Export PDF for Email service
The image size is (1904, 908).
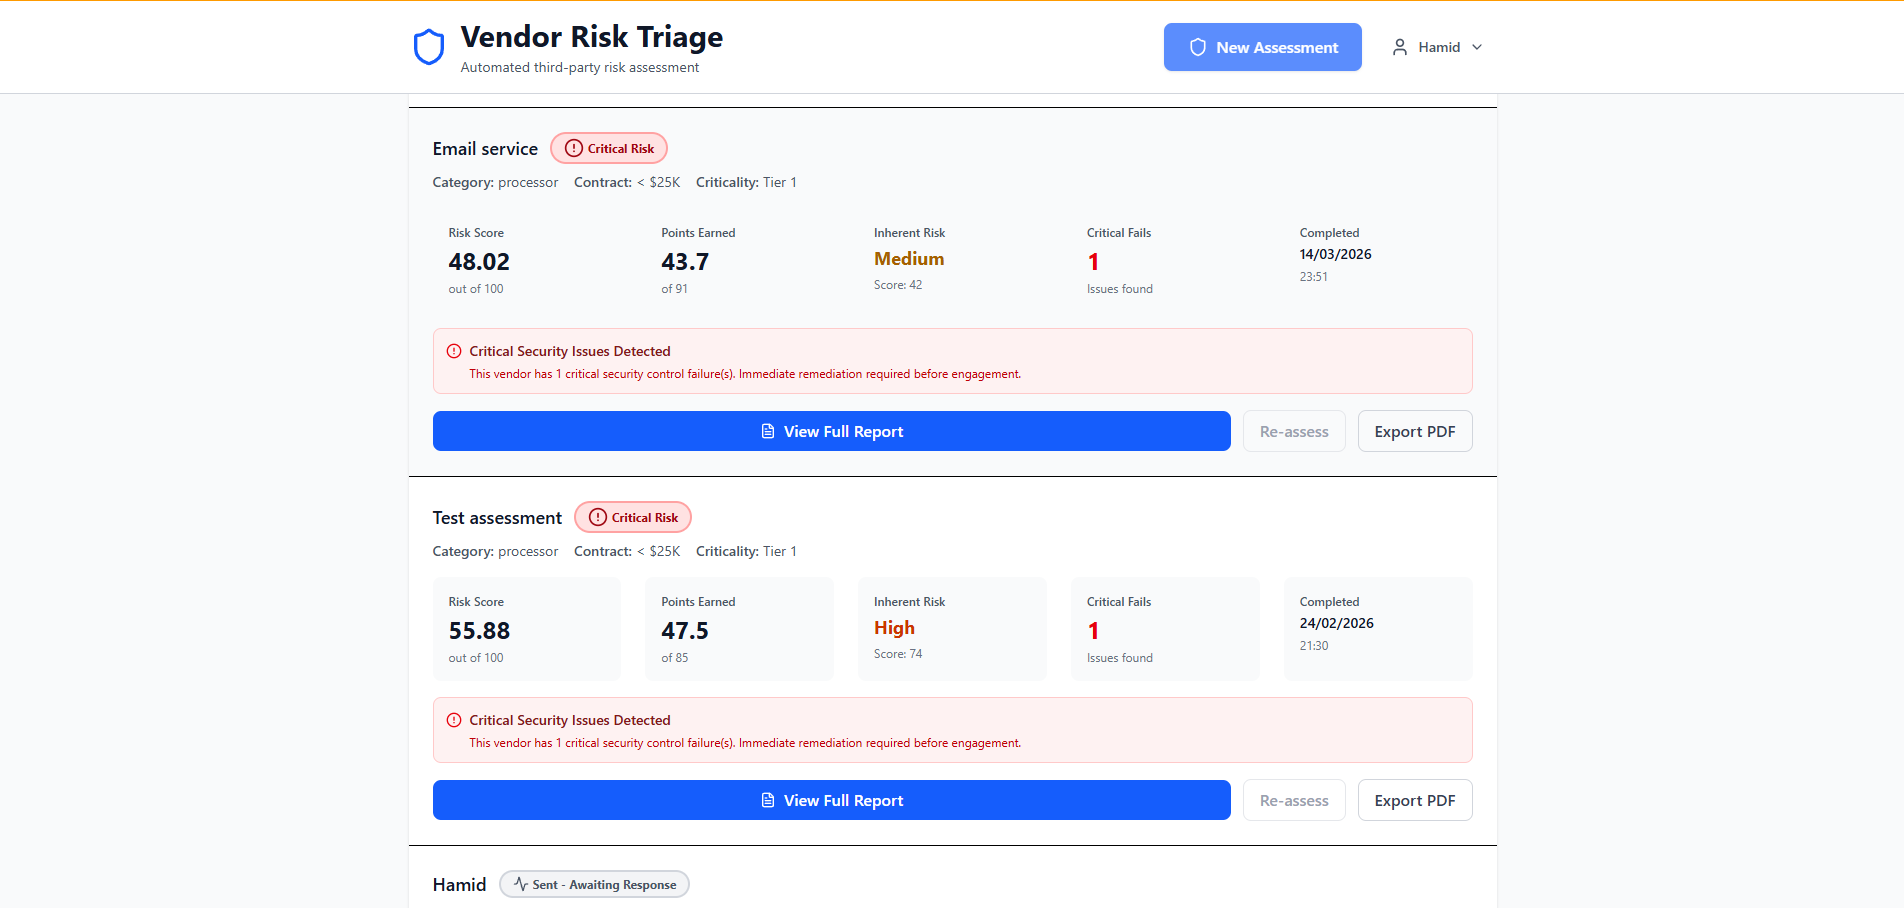[x=1414, y=431]
